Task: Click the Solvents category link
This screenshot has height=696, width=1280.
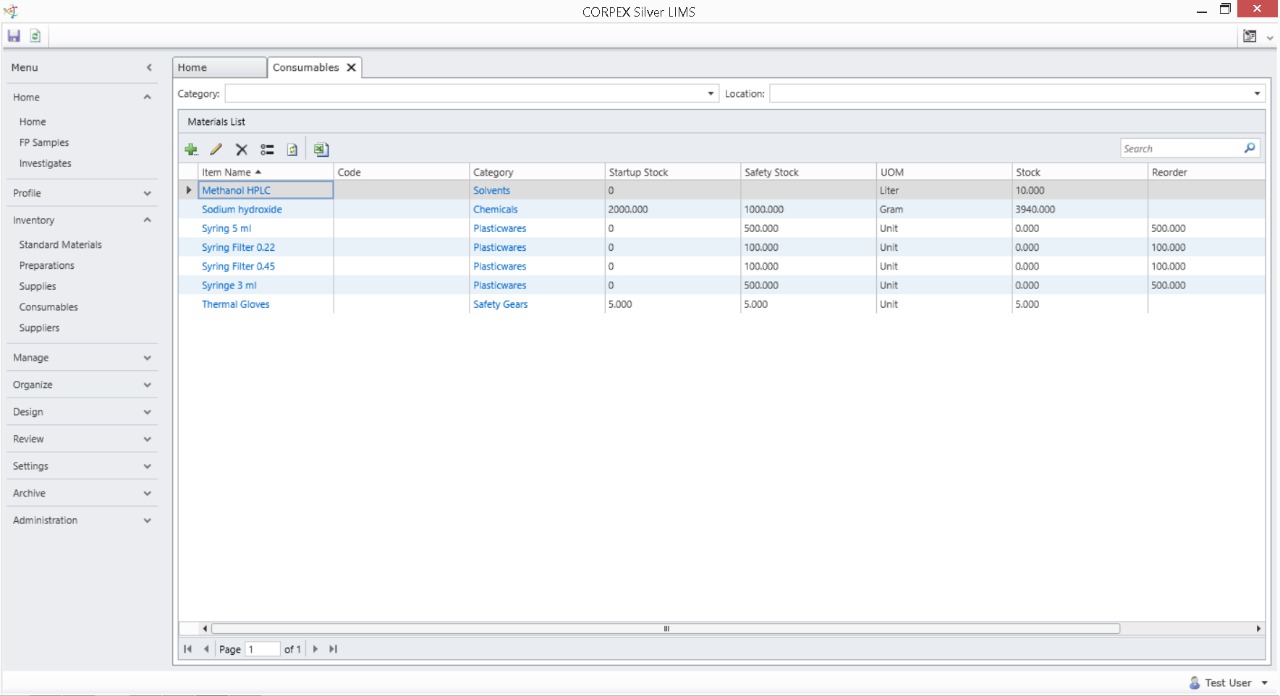Action: [x=491, y=191]
